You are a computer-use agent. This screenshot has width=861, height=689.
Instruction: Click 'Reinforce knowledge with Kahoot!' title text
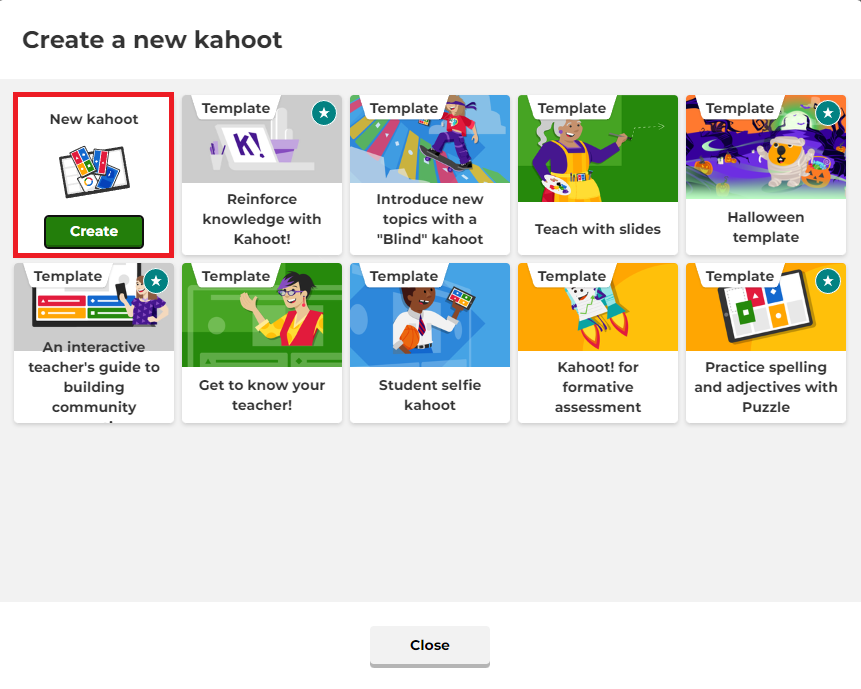(x=262, y=219)
